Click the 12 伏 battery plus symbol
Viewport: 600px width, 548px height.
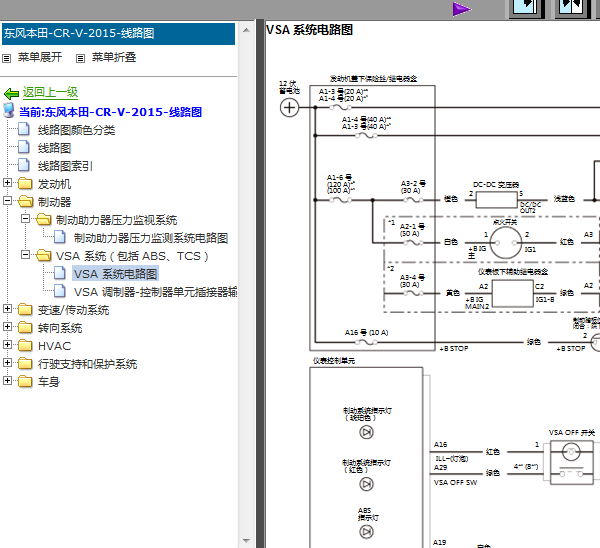289,108
